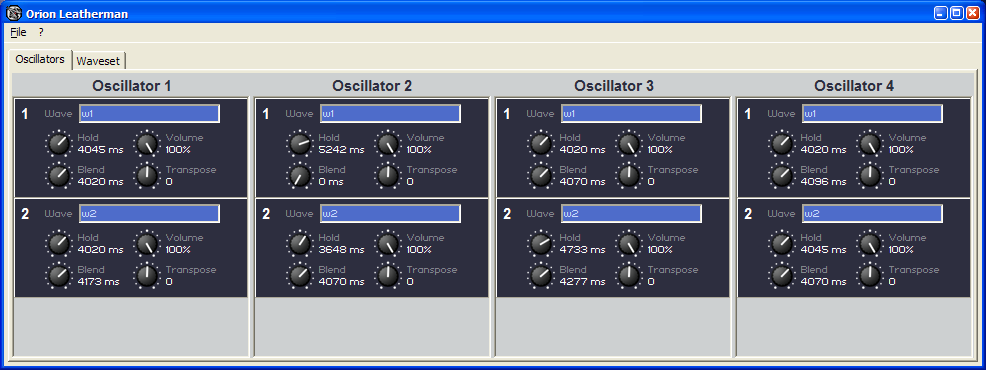The height and width of the screenshot is (370, 986).
Task: Click Oscillator 3 Blend knob at 4070 ms
Action: pyautogui.click(x=541, y=176)
